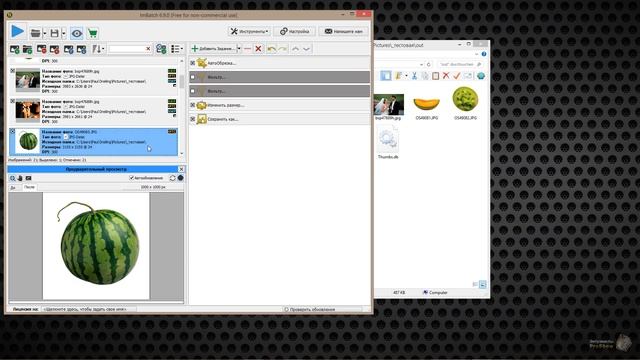Click scissors cut icon in Explorer window
The height and width of the screenshot is (360, 640).
414,76
